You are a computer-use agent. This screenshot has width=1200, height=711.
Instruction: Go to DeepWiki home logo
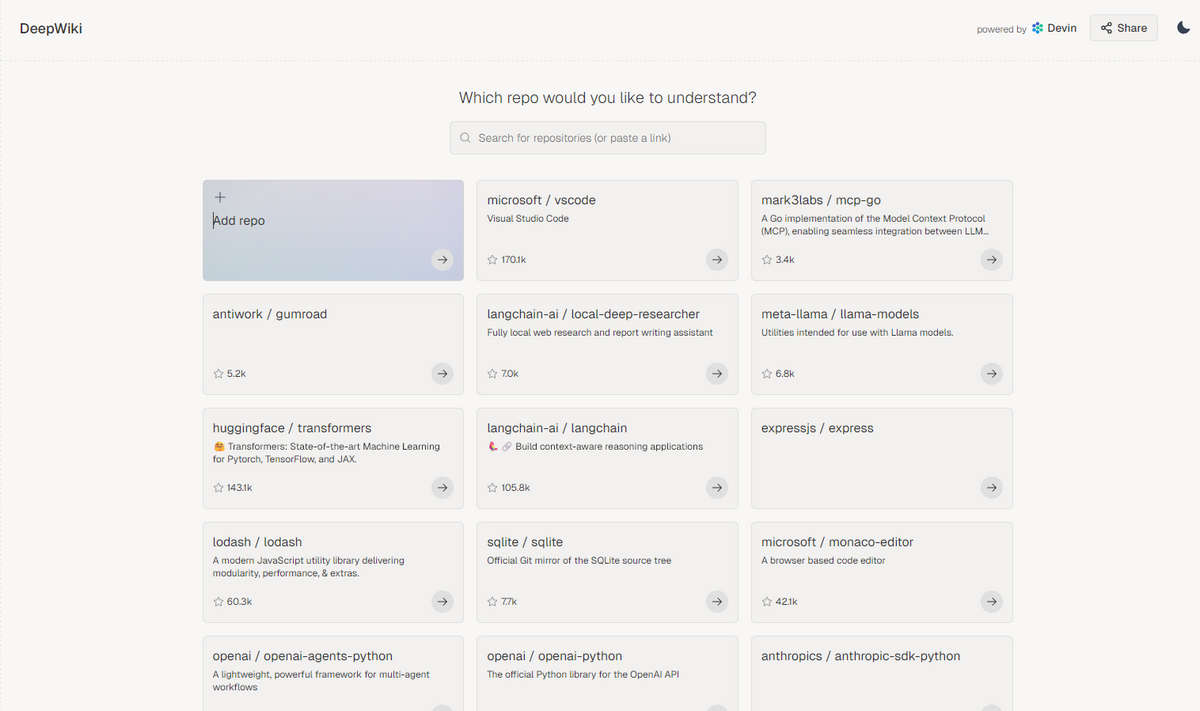point(51,28)
